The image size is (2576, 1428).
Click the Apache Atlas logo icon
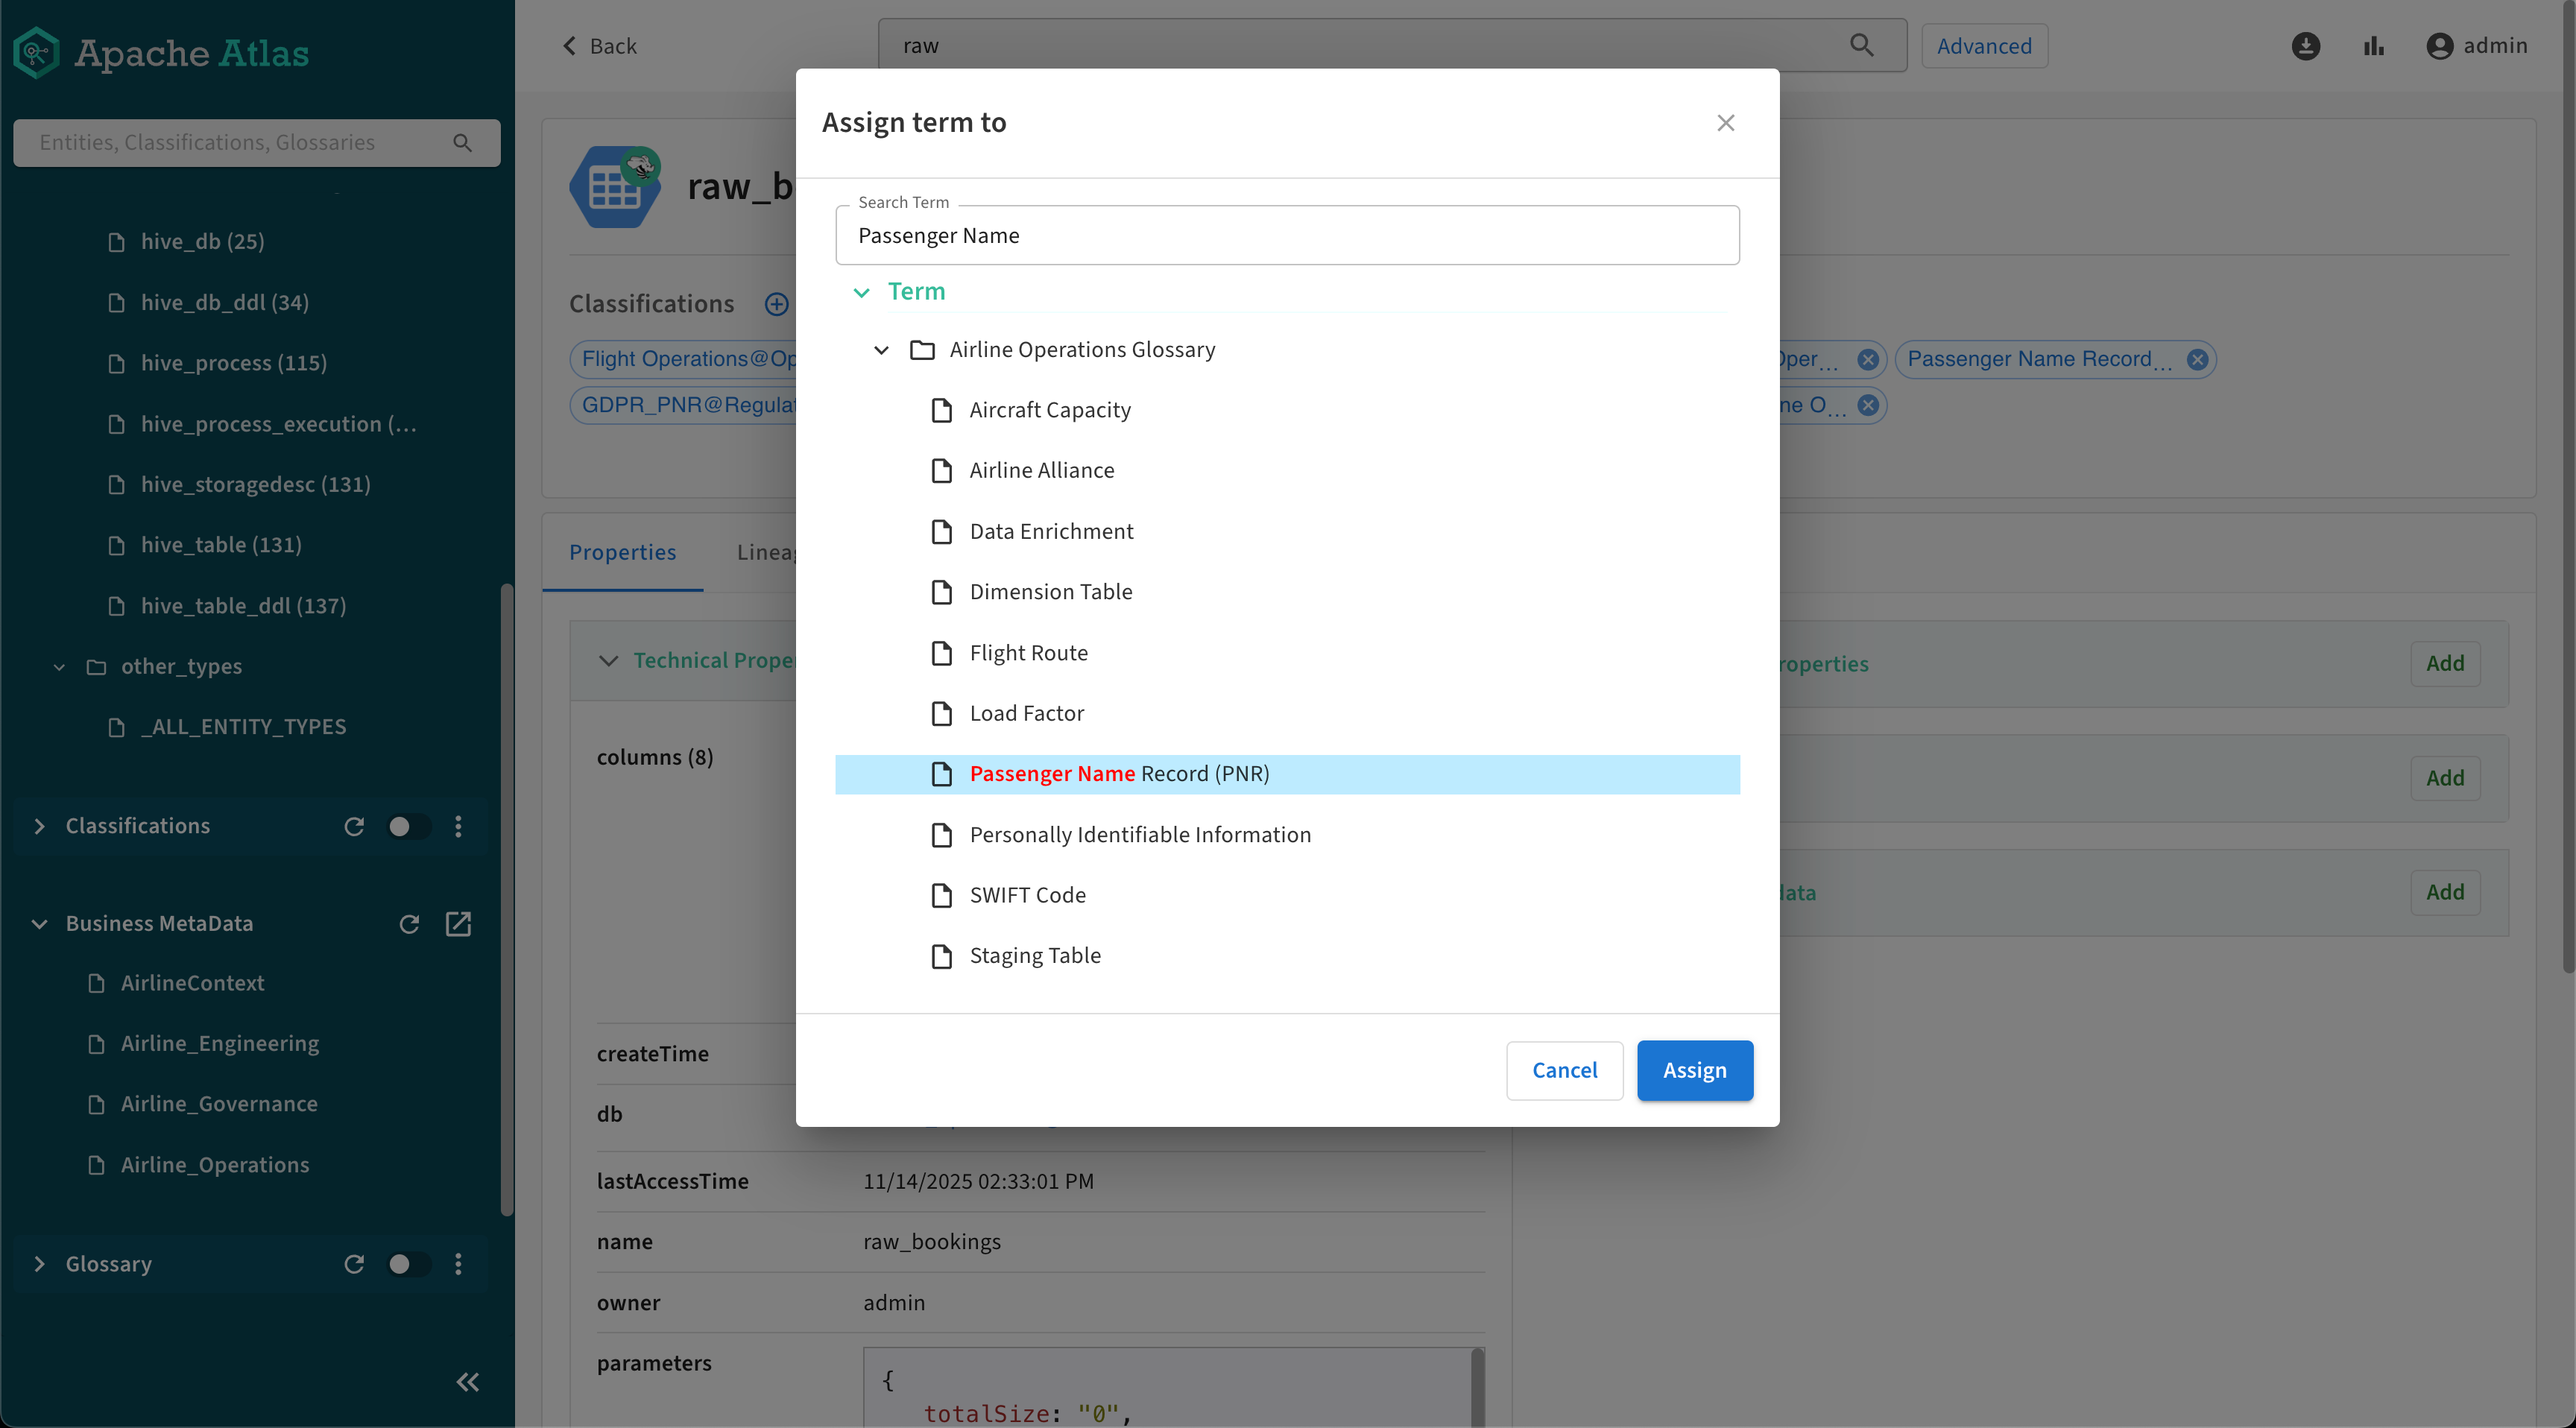point(37,52)
